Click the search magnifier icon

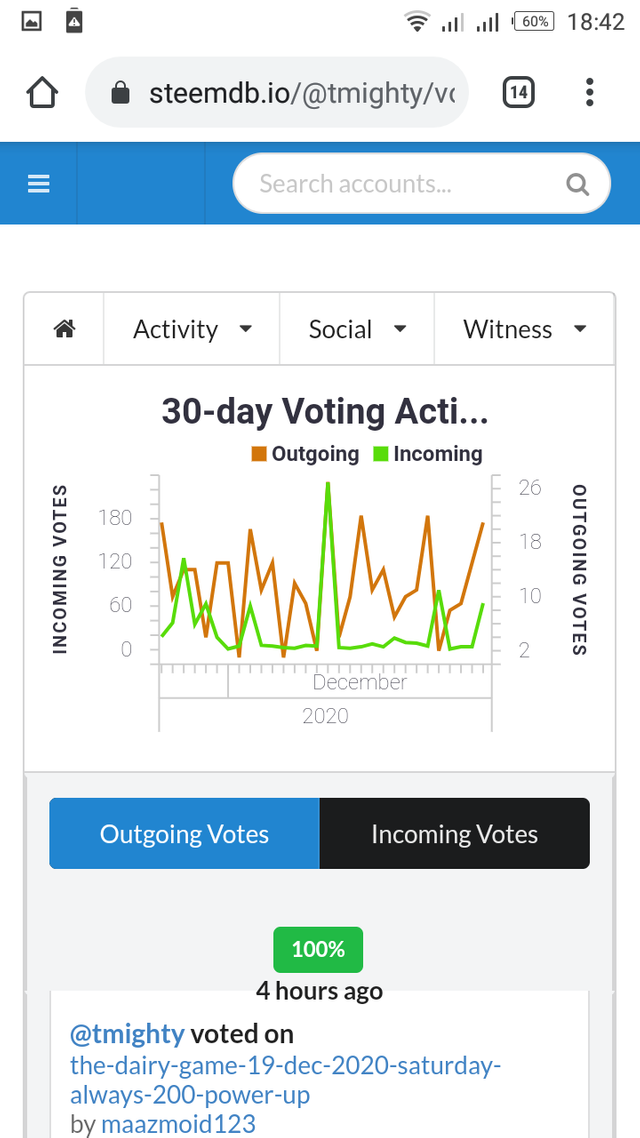[x=577, y=184]
